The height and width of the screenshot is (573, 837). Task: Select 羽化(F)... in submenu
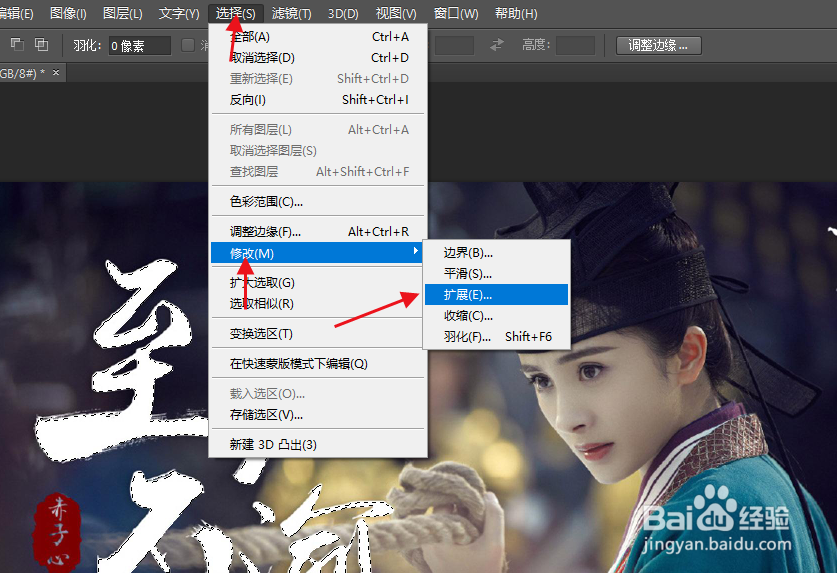[x=496, y=337]
